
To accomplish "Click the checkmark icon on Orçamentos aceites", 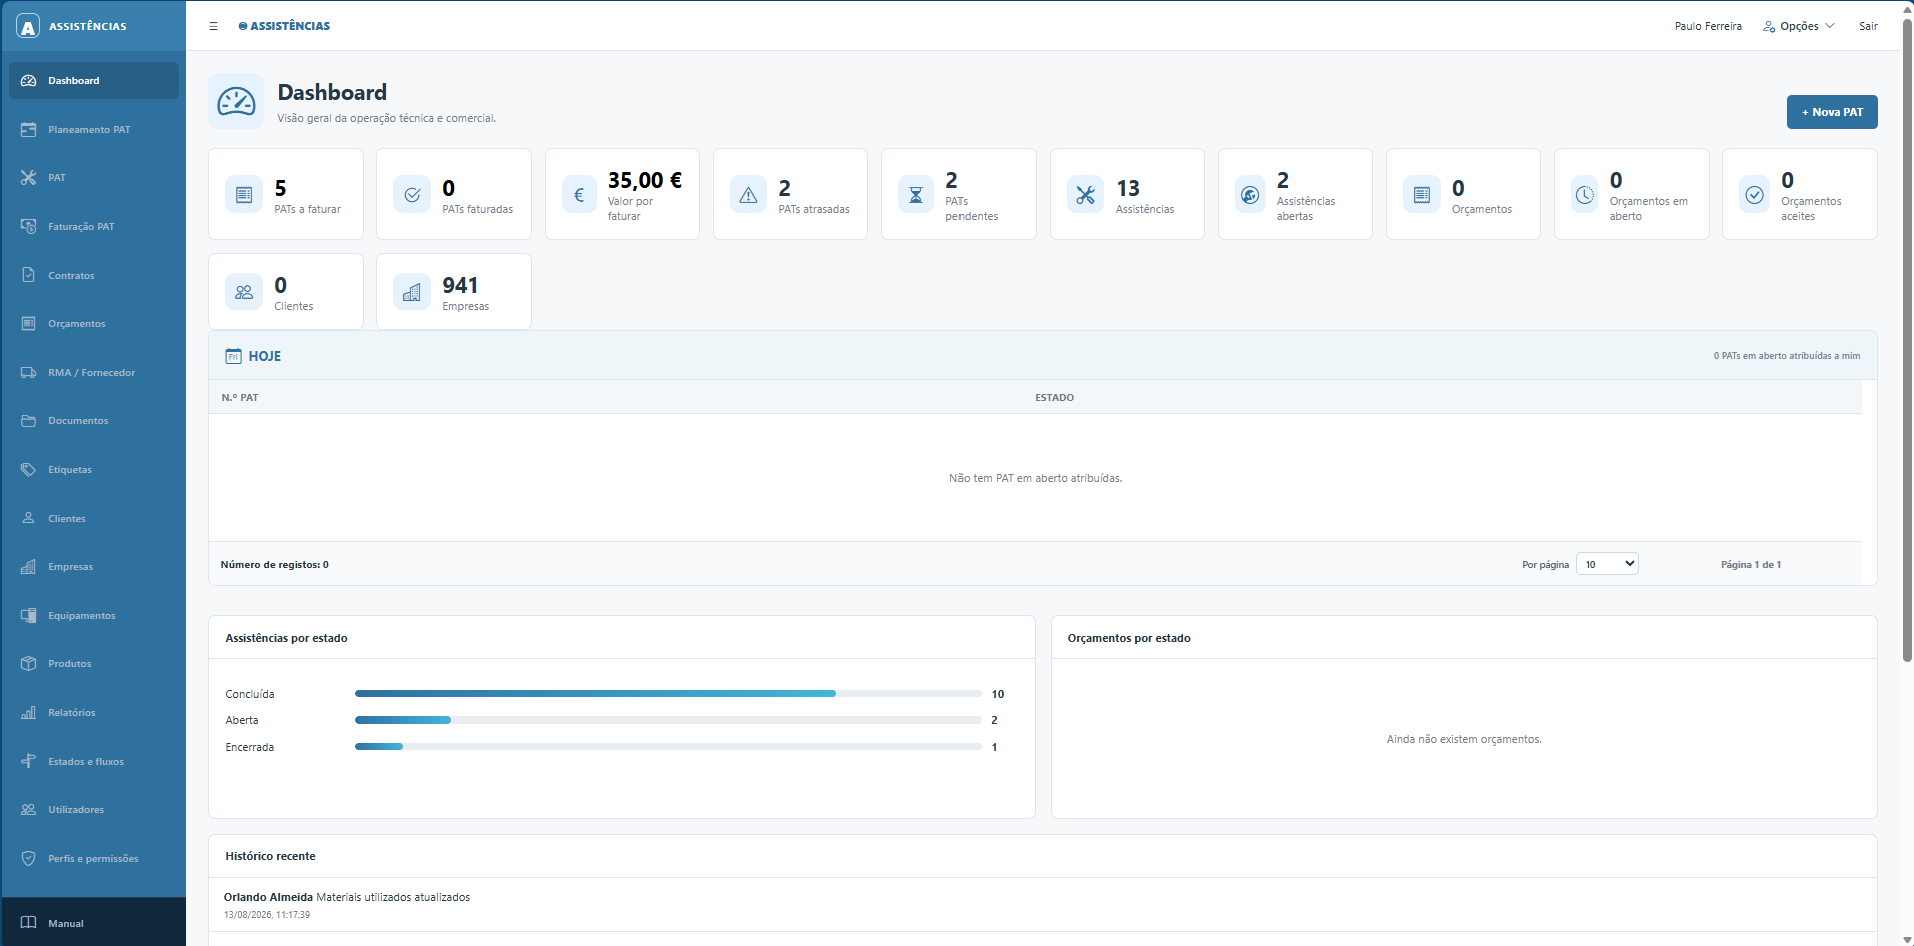I will [x=1755, y=195].
